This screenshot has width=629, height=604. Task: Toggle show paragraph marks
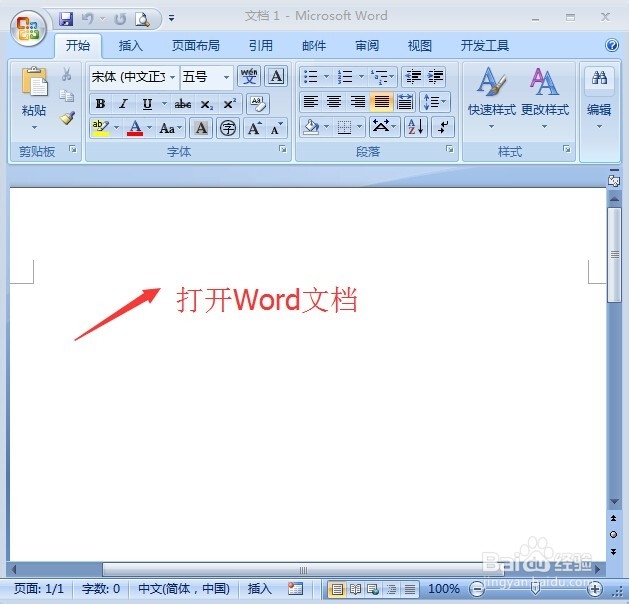tap(442, 127)
